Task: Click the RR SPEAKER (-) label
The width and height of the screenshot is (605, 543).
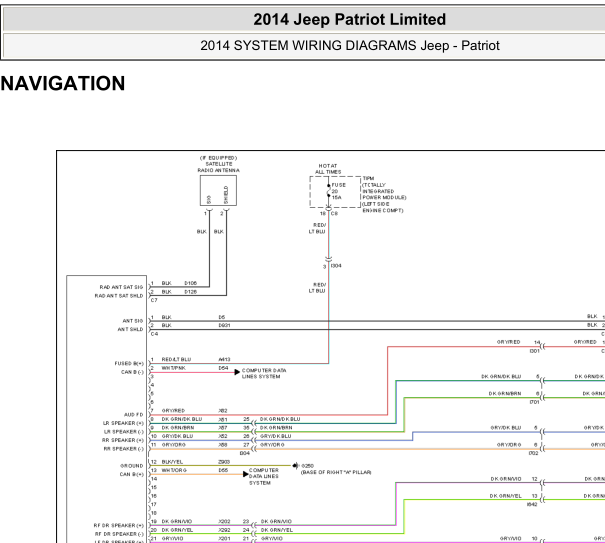Action: point(123,448)
